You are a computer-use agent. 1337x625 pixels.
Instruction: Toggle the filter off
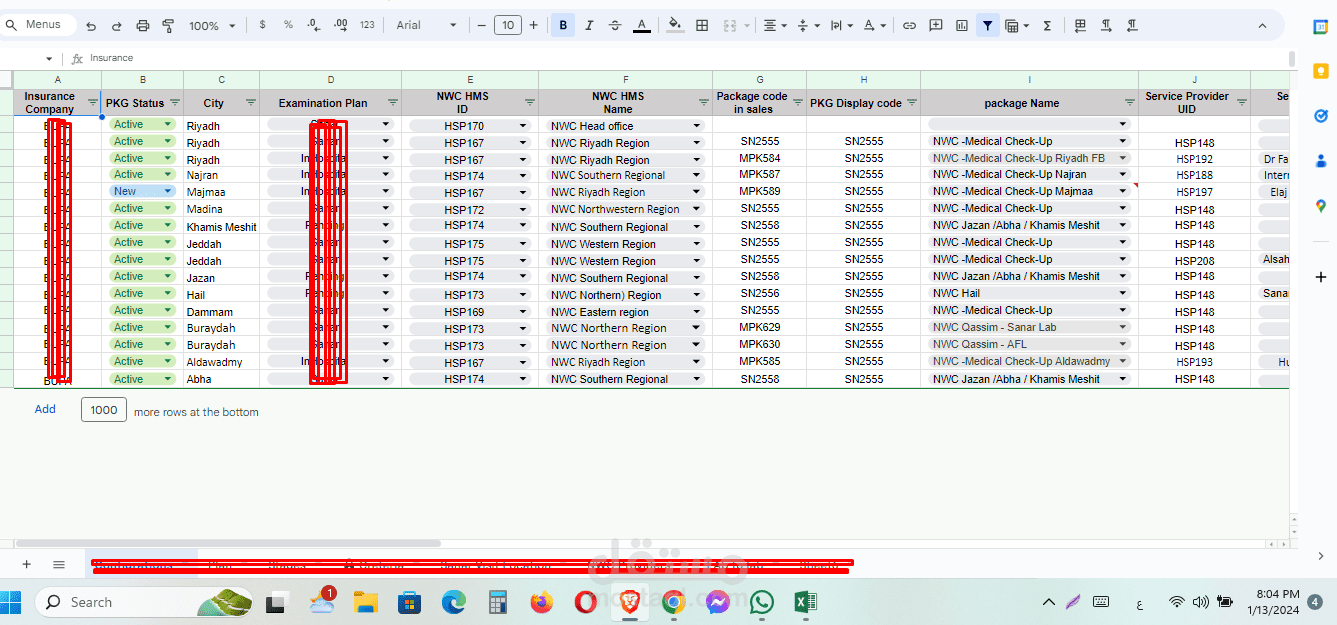(987, 25)
